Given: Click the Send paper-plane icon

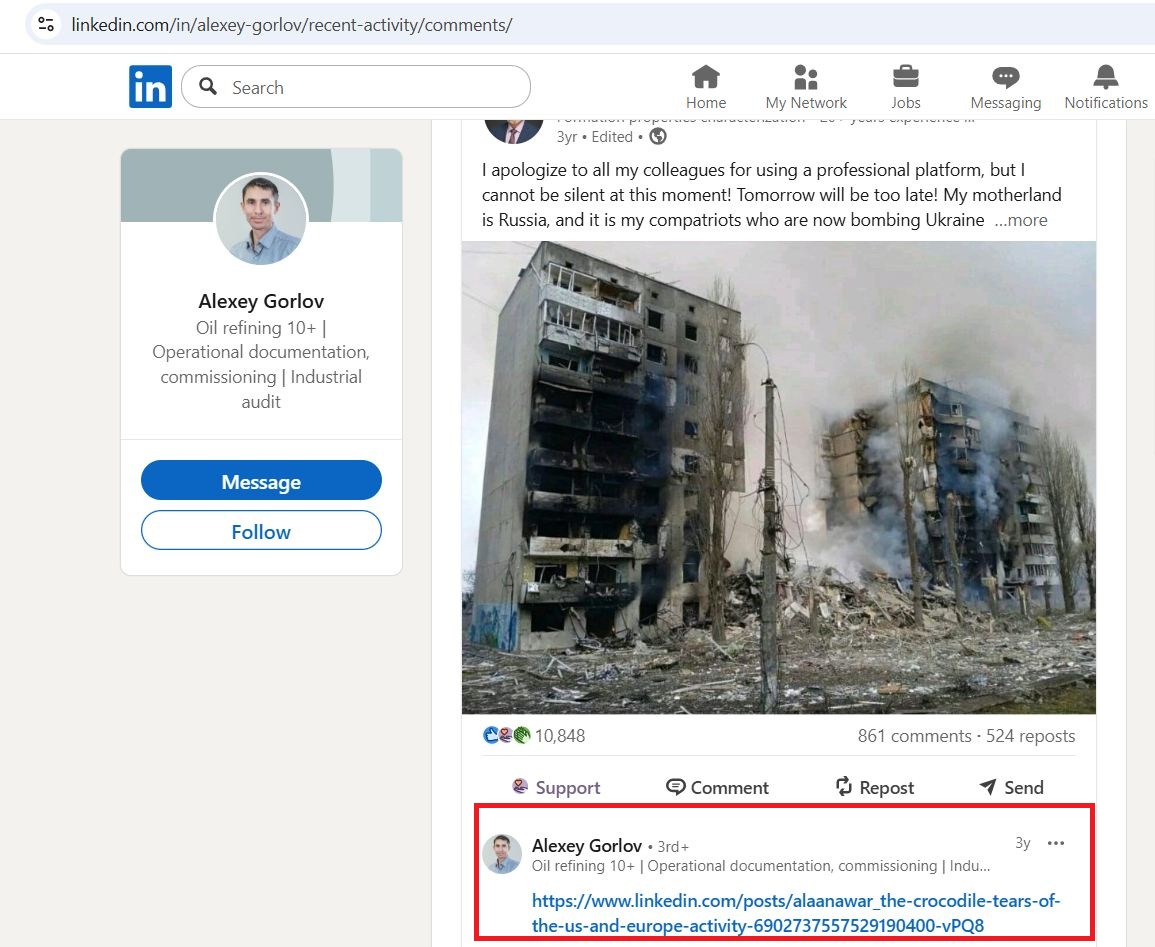Looking at the screenshot, I should point(988,787).
